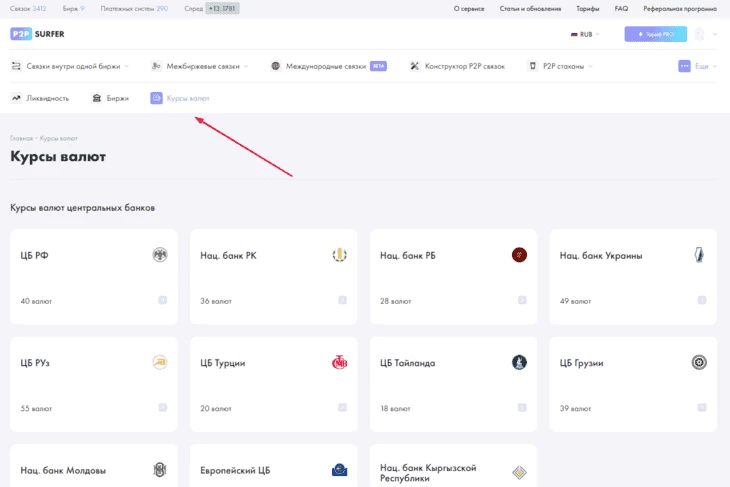Click the Нац. банк Молдовы card title
The height and width of the screenshot is (487, 730).
click(x=63, y=470)
